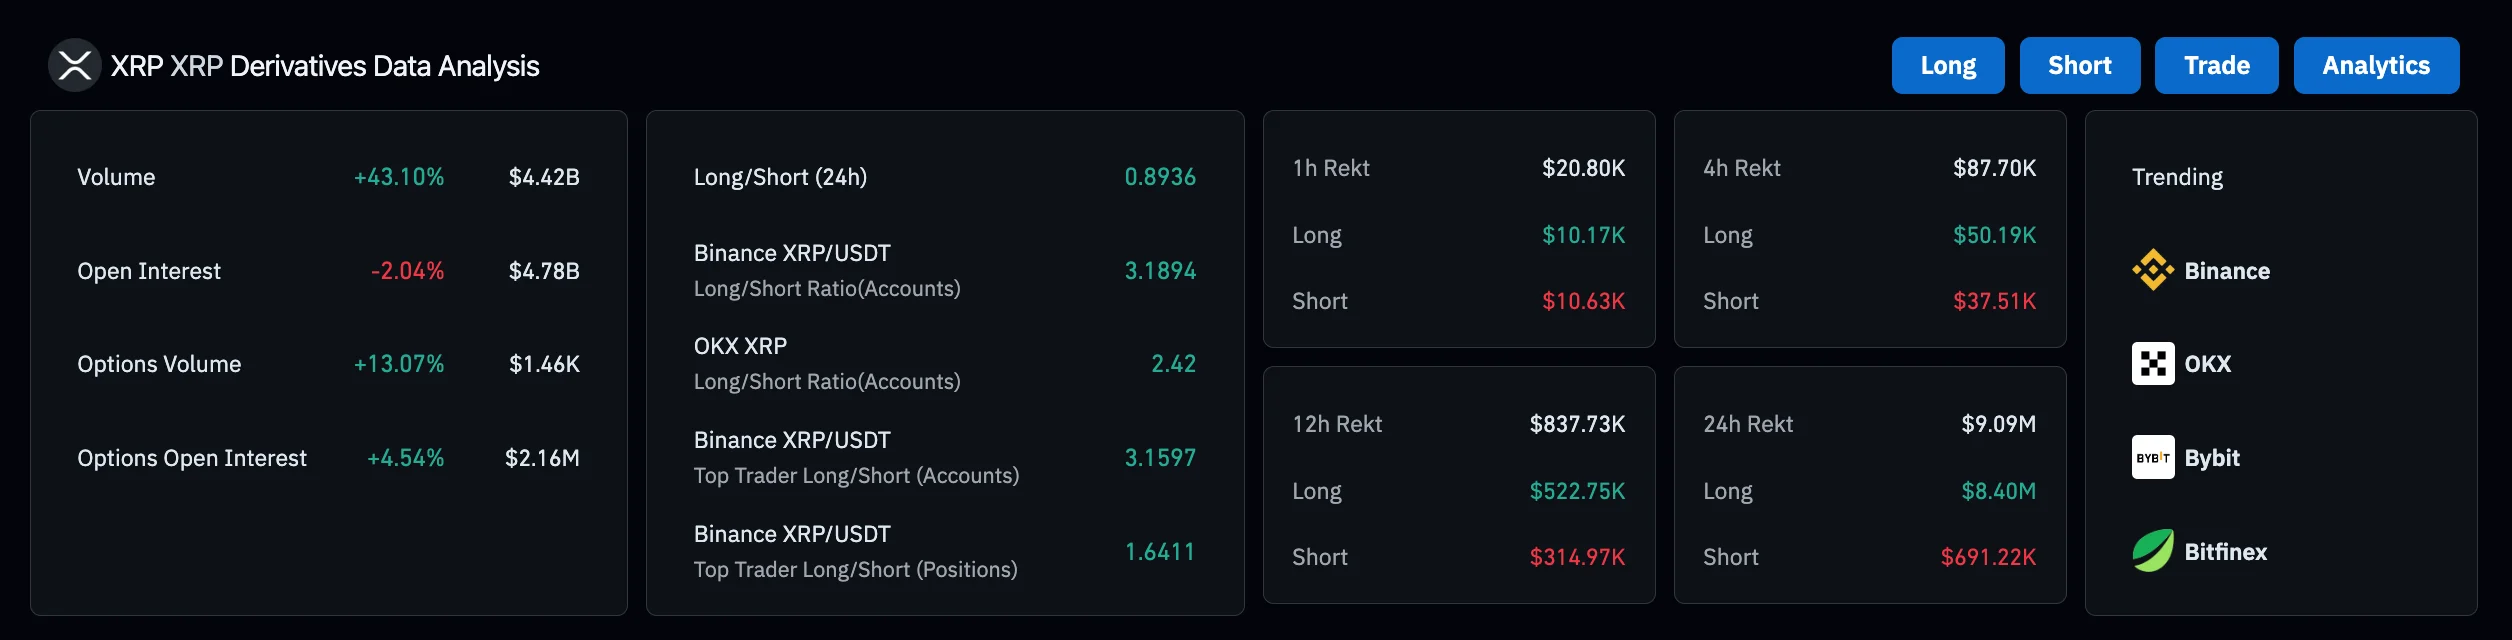Click the Long/Short (24h) ratio row

coord(780,177)
